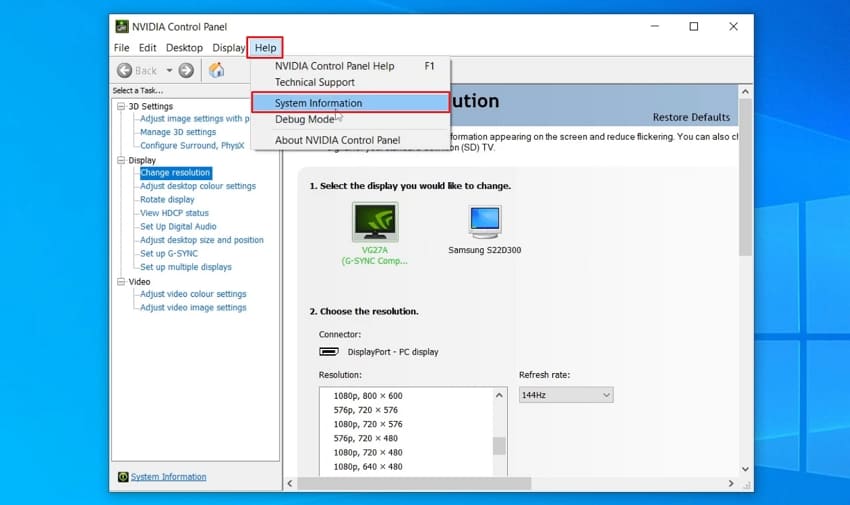Open Adjust desktop colour settings
Screen dimensions: 850x505
pyautogui.click(x=198, y=186)
